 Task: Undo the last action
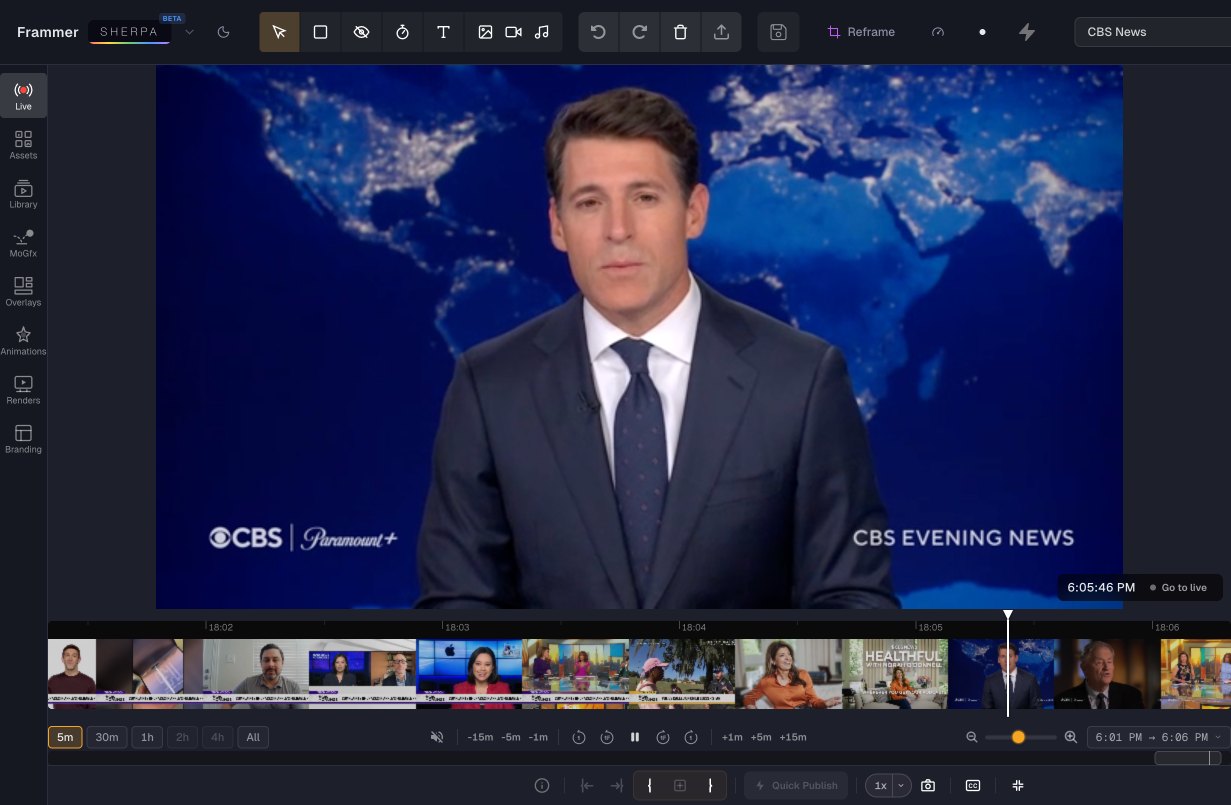point(598,32)
